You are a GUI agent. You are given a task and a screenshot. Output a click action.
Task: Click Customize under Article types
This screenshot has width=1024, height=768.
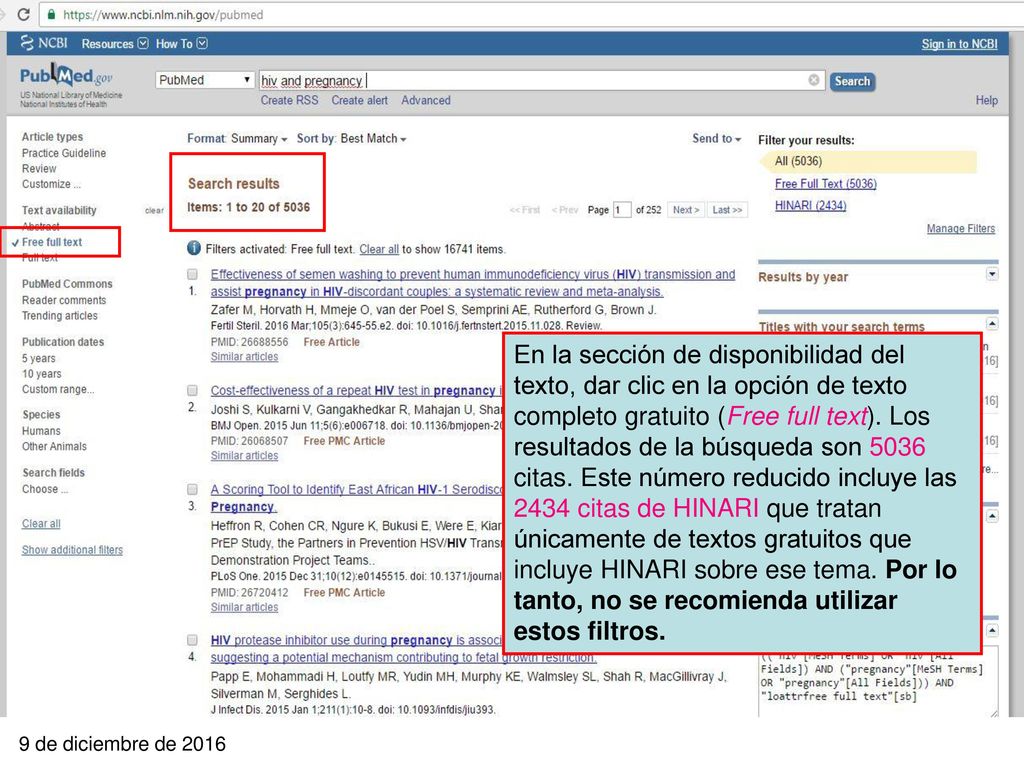point(51,184)
